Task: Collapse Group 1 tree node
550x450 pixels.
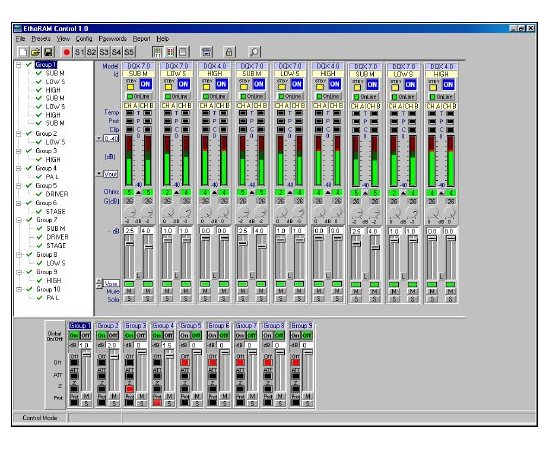Action: click(x=19, y=65)
